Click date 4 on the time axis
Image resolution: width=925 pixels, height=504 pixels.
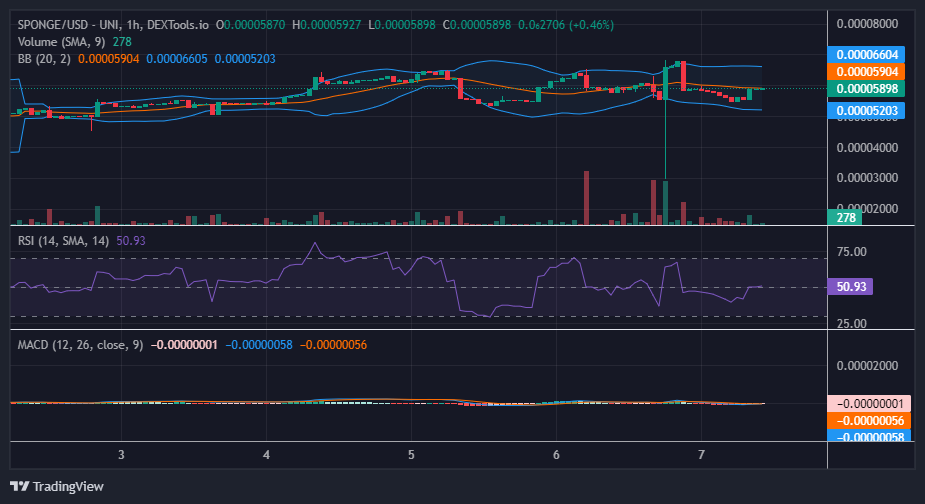coord(266,455)
